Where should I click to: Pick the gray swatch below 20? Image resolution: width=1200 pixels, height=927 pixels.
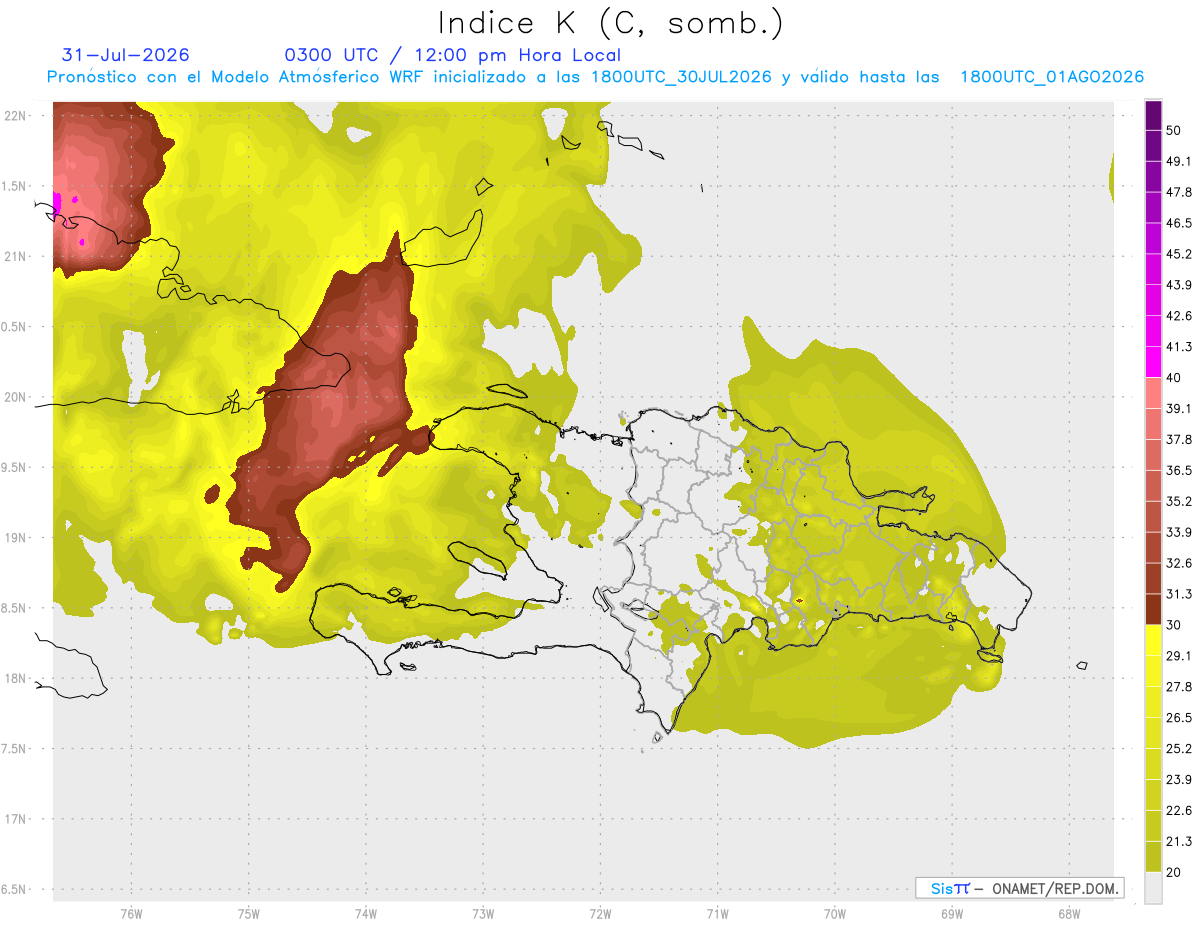click(x=1153, y=888)
